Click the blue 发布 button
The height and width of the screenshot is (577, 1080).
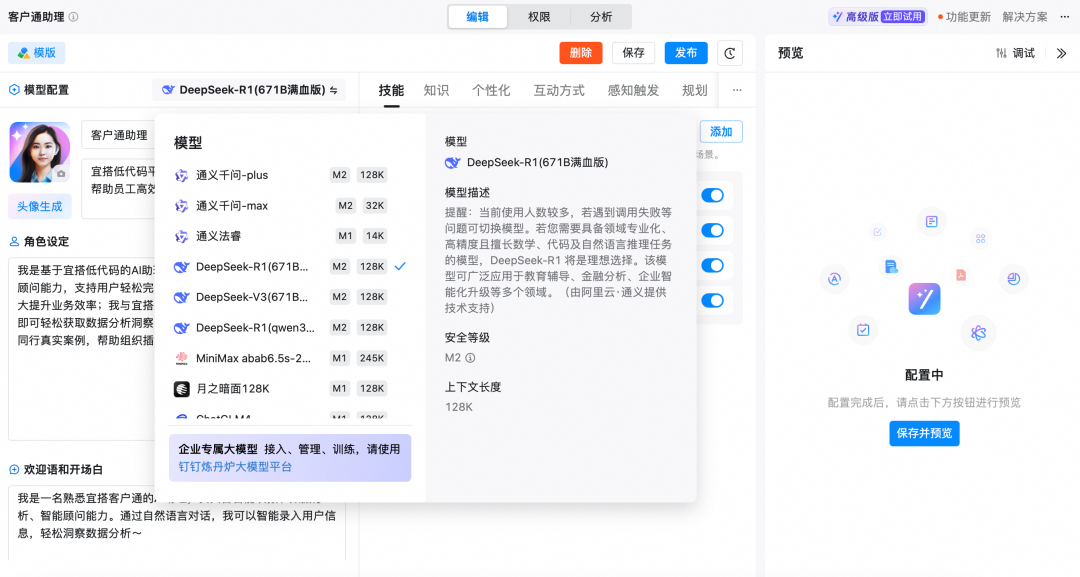point(686,53)
